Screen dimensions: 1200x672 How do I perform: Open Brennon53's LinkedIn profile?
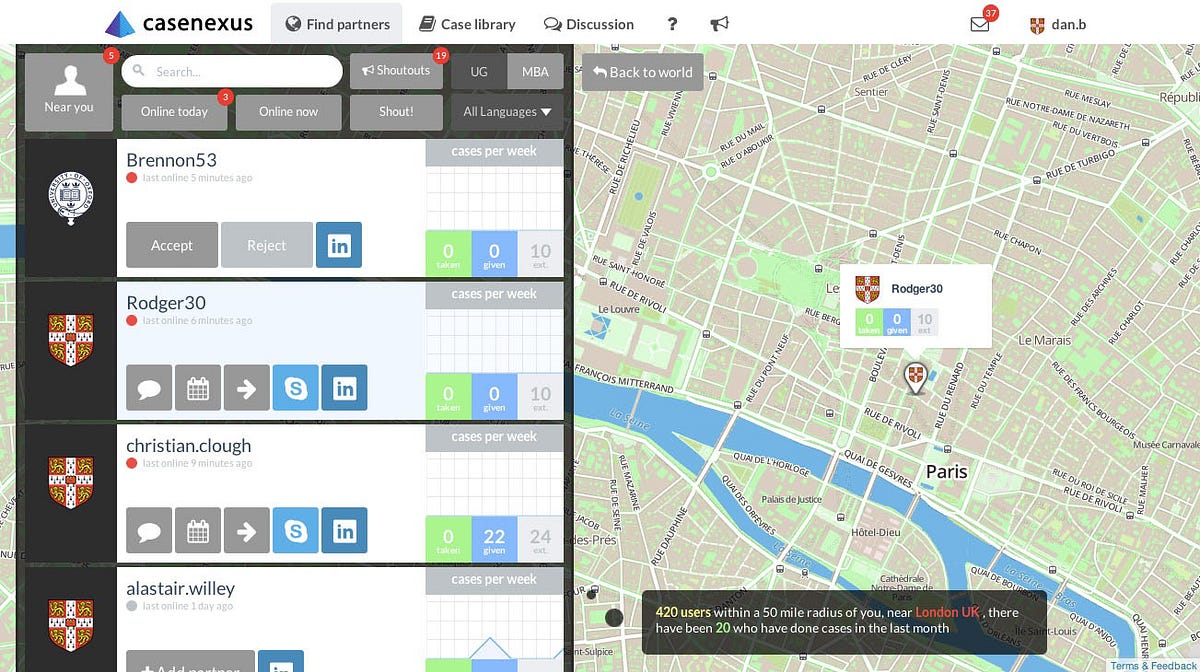339,245
